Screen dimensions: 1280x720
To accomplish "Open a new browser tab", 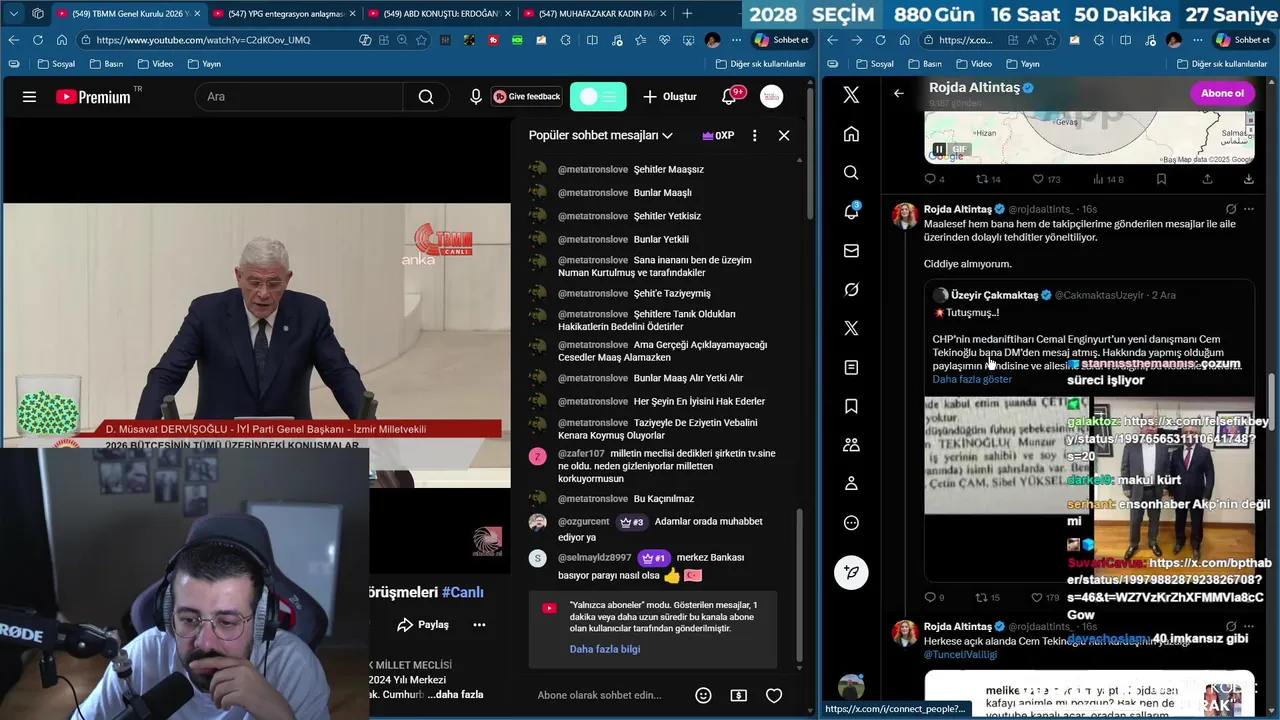I will [x=687, y=14].
